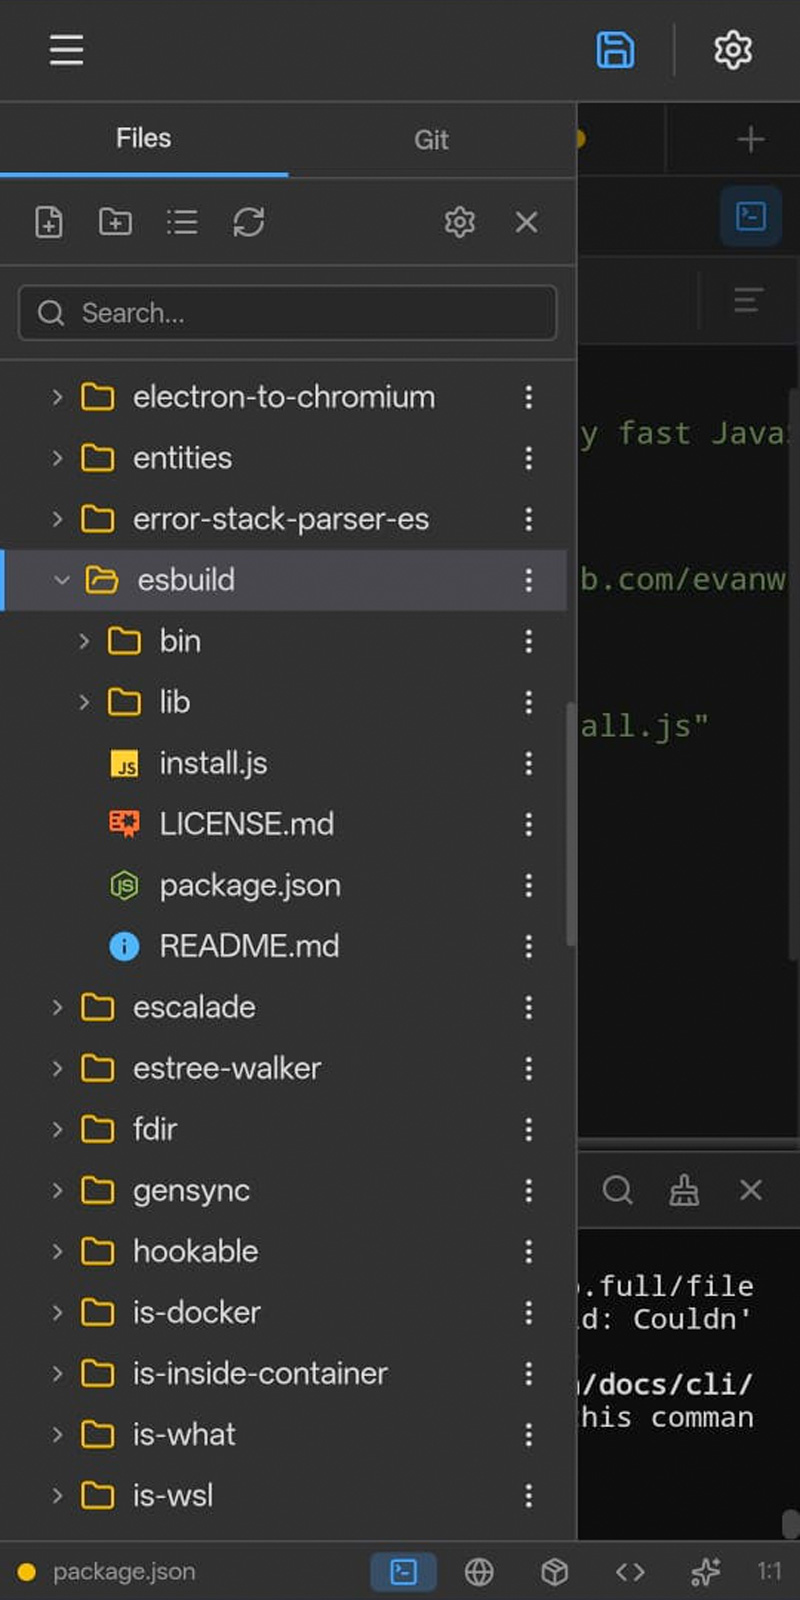Open package.json in the esbuild folder
This screenshot has width=800, height=1600.
click(250, 885)
